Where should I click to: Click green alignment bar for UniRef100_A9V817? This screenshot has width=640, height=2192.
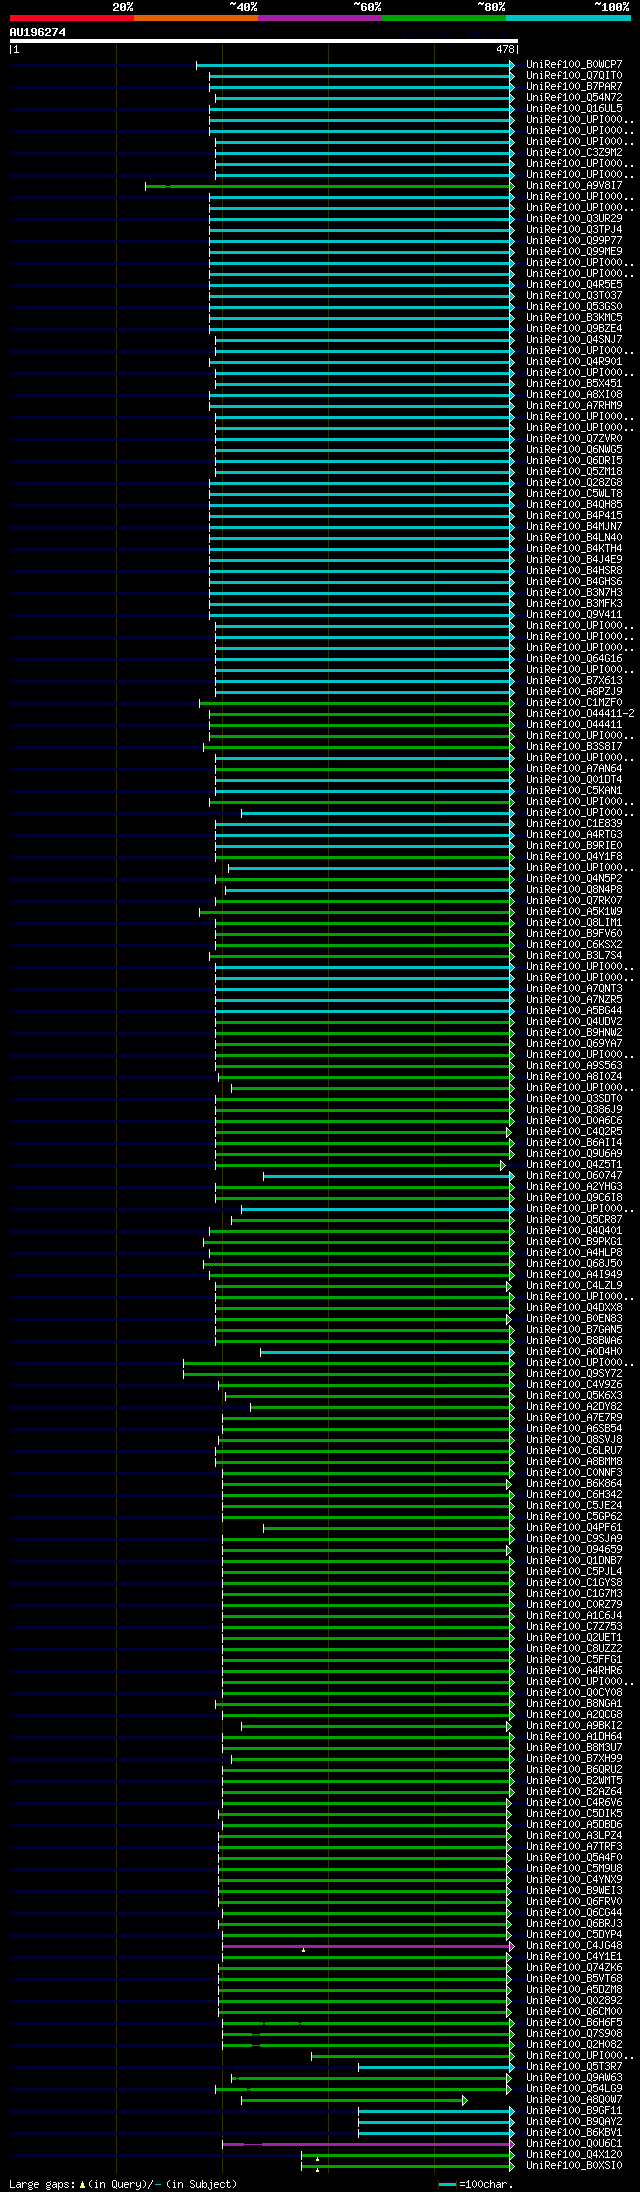pos(330,186)
